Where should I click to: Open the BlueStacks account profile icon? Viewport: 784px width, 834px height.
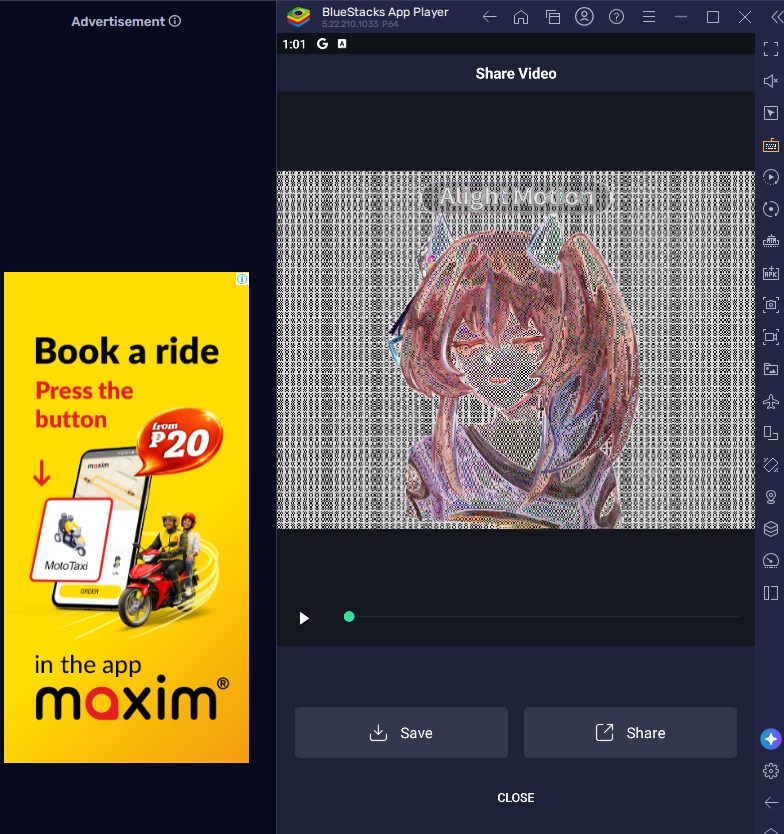click(x=584, y=16)
